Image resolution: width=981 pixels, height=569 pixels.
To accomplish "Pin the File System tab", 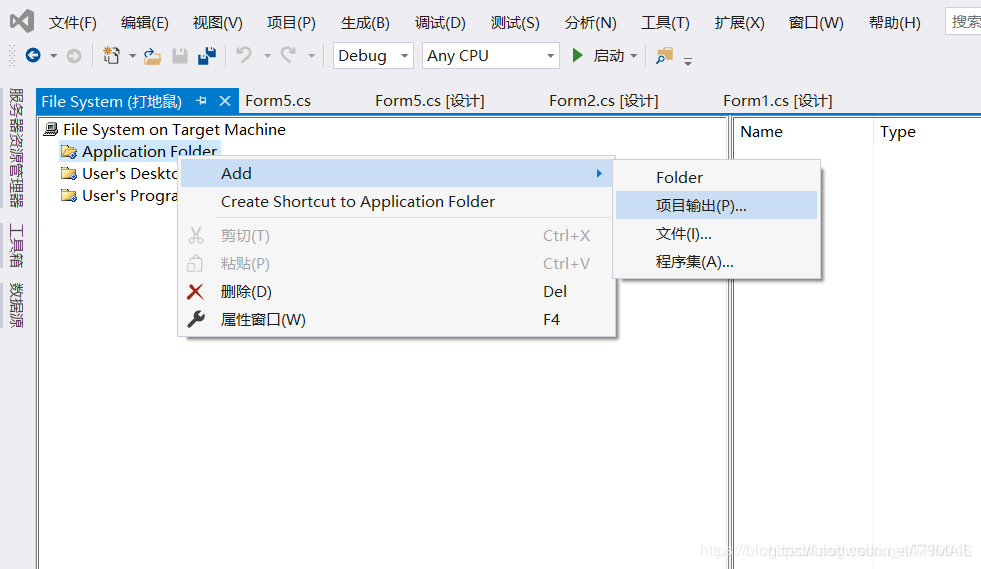I will pos(201,101).
